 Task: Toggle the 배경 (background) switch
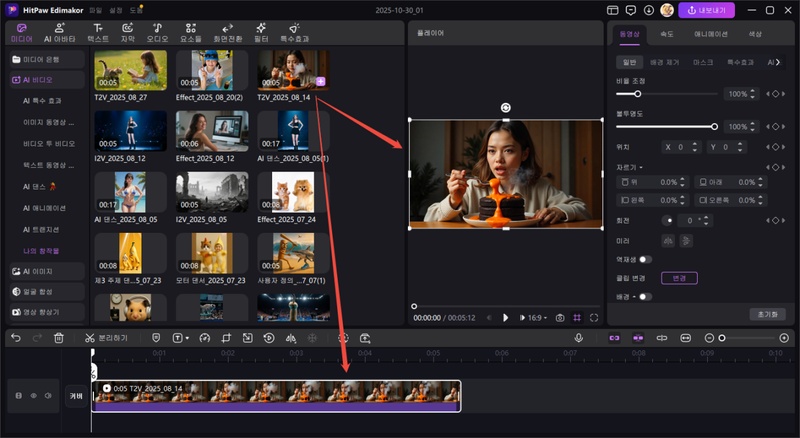coord(645,296)
